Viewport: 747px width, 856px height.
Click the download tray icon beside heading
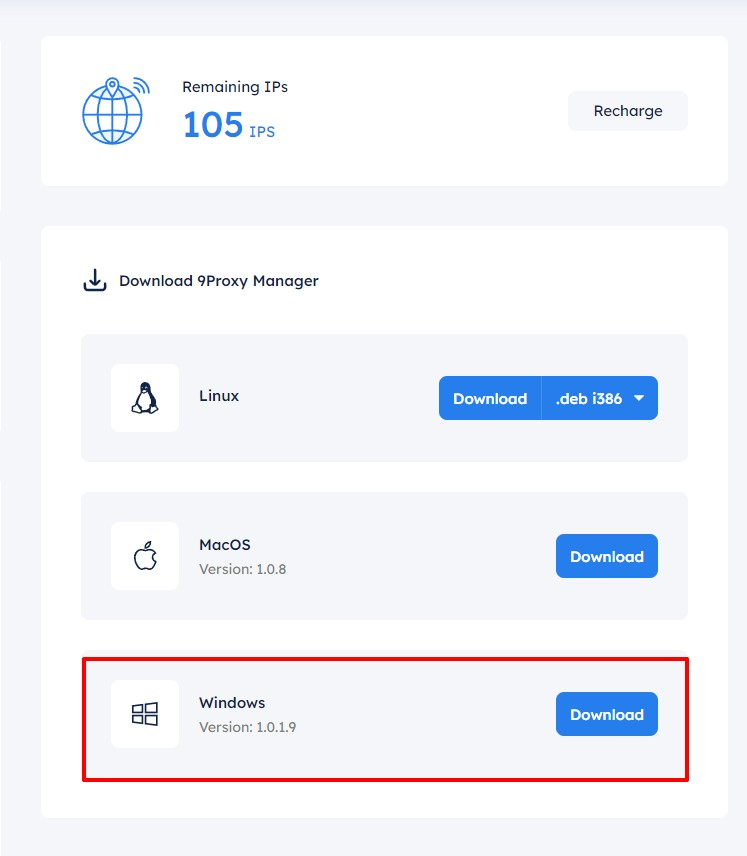tap(94, 281)
